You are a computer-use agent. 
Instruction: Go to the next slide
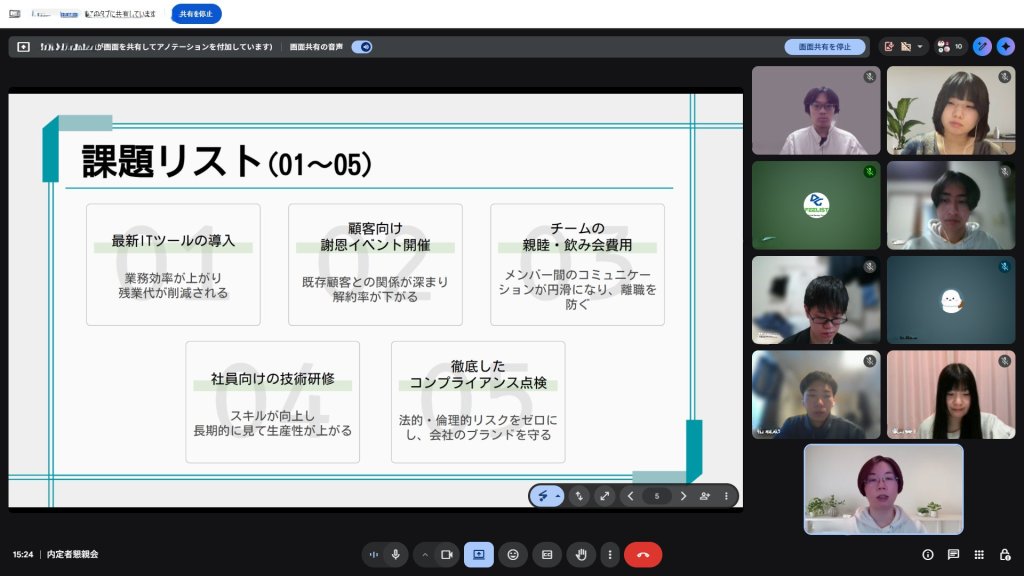click(x=684, y=496)
